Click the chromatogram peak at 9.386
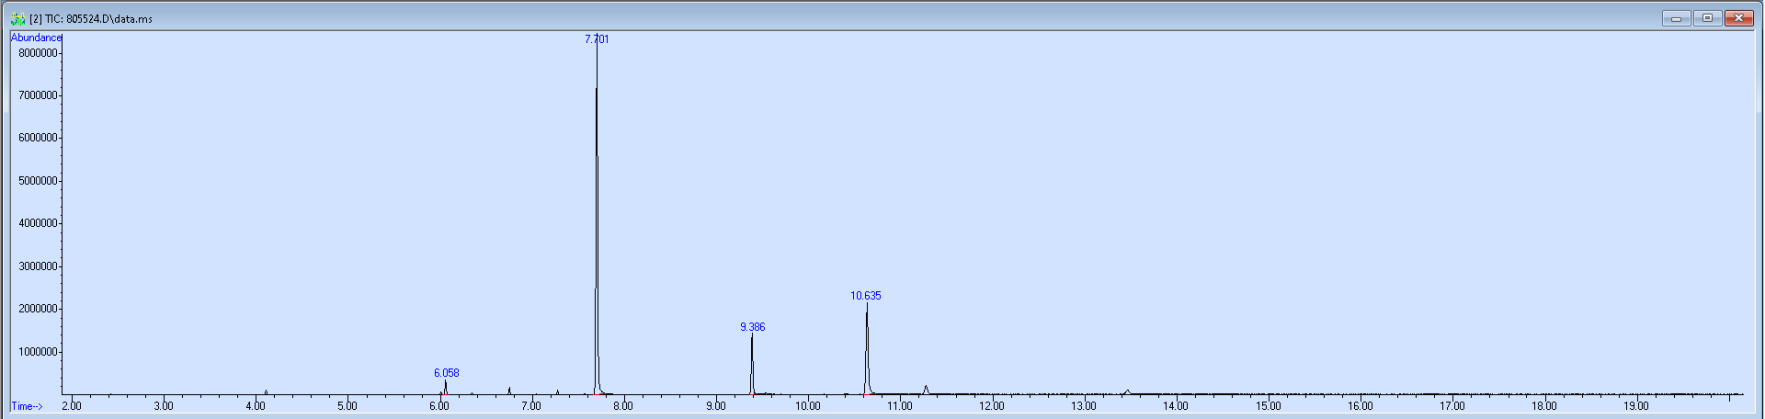The height and width of the screenshot is (419, 1765). point(752,365)
